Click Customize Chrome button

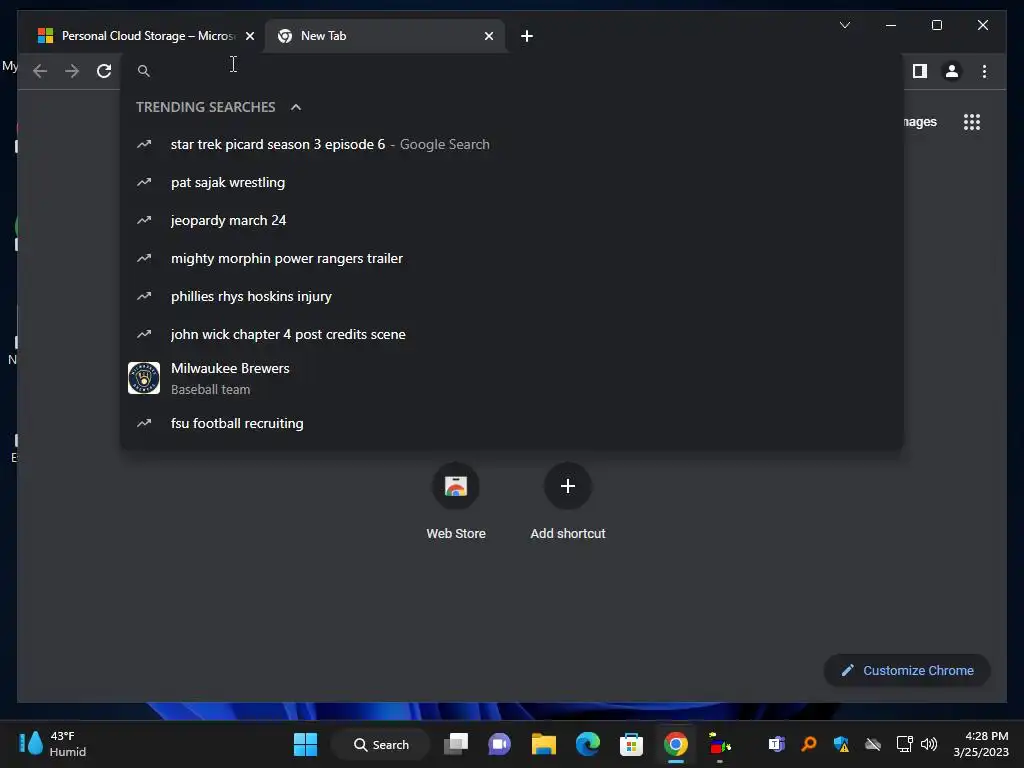(907, 671)
